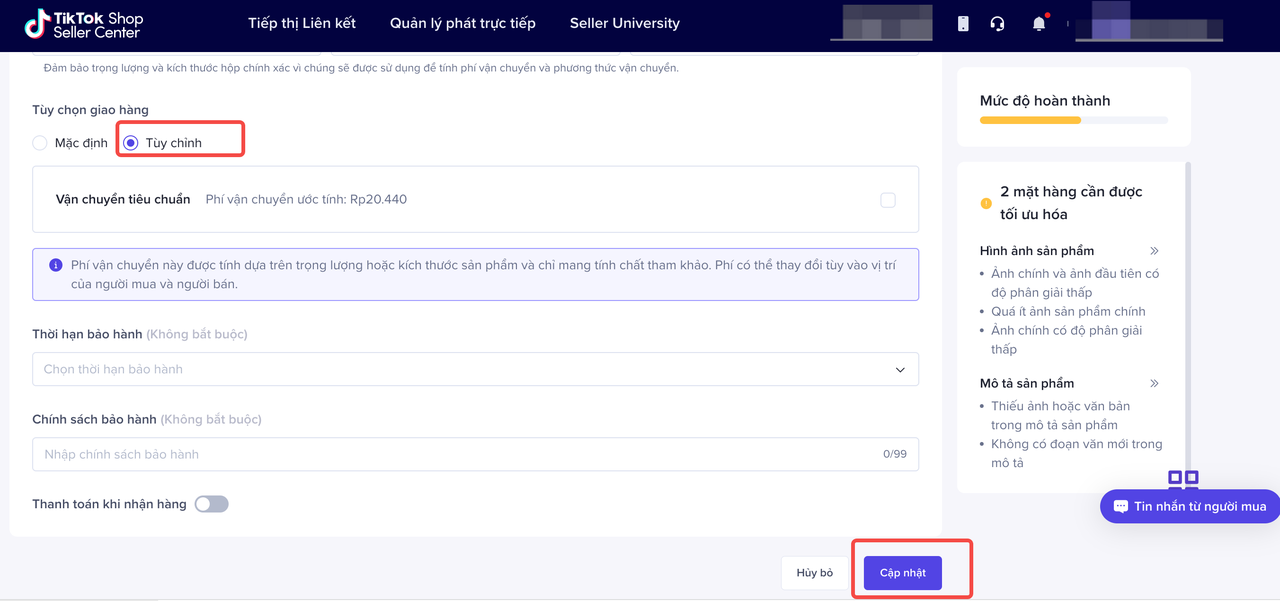
Task: Toggle Thanh toán khi nhận hàng switch
Action: (x=211, y=504)
